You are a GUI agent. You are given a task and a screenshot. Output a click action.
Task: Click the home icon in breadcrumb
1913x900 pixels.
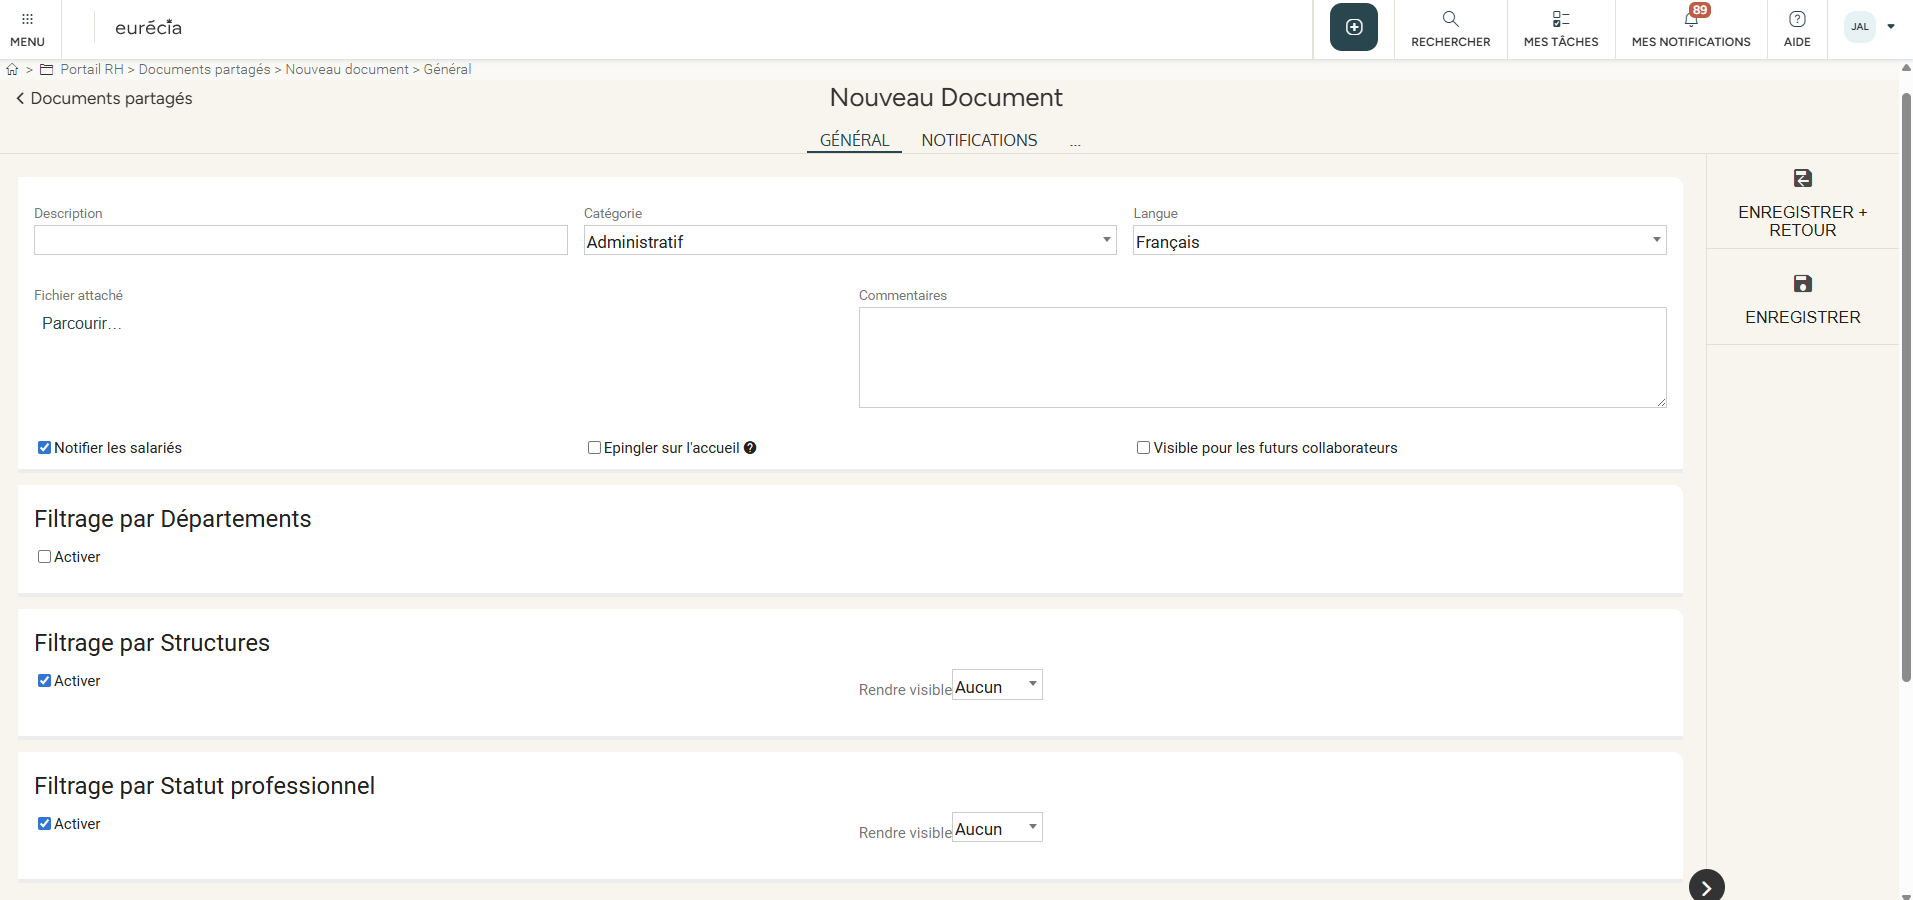[x=13, y=70]
